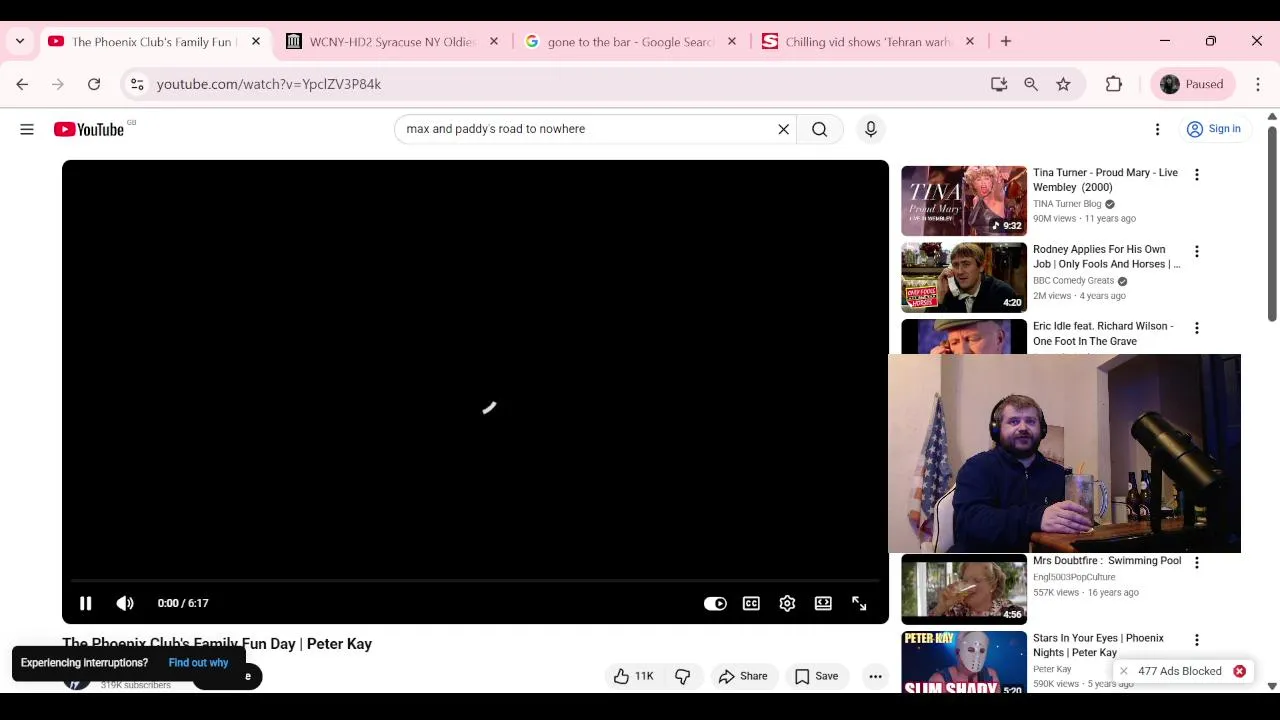Reload the page
Screen dimensions: 1280x720
click(x=94, y=84)
